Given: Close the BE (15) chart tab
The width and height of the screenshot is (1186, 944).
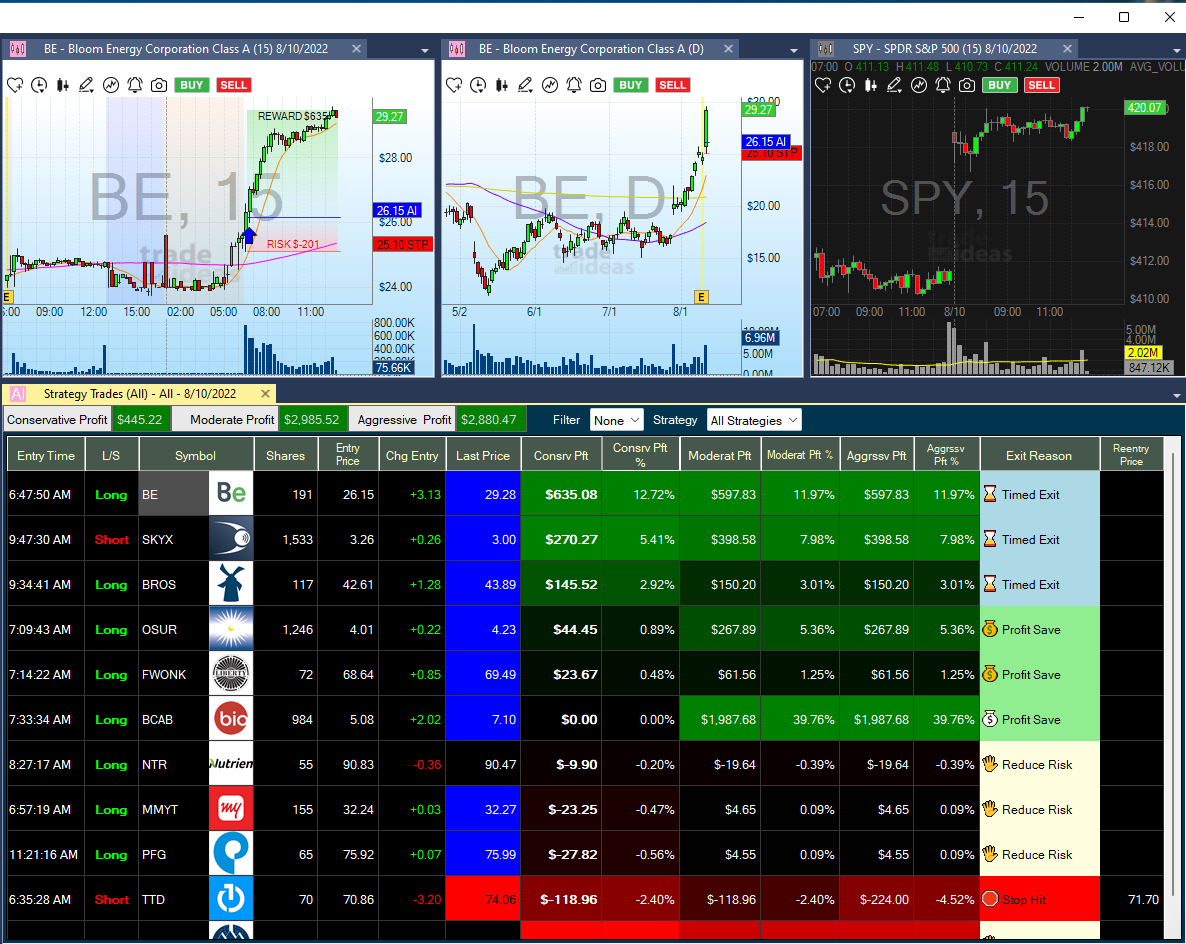Looking at the screenshot, I should pos(356,48).
